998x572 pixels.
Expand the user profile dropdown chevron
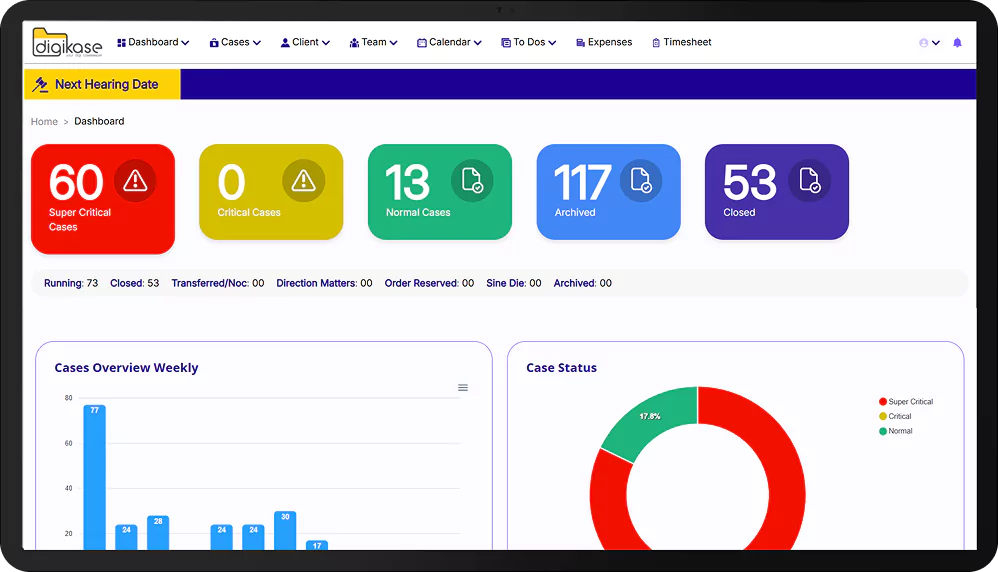(936, 43)
